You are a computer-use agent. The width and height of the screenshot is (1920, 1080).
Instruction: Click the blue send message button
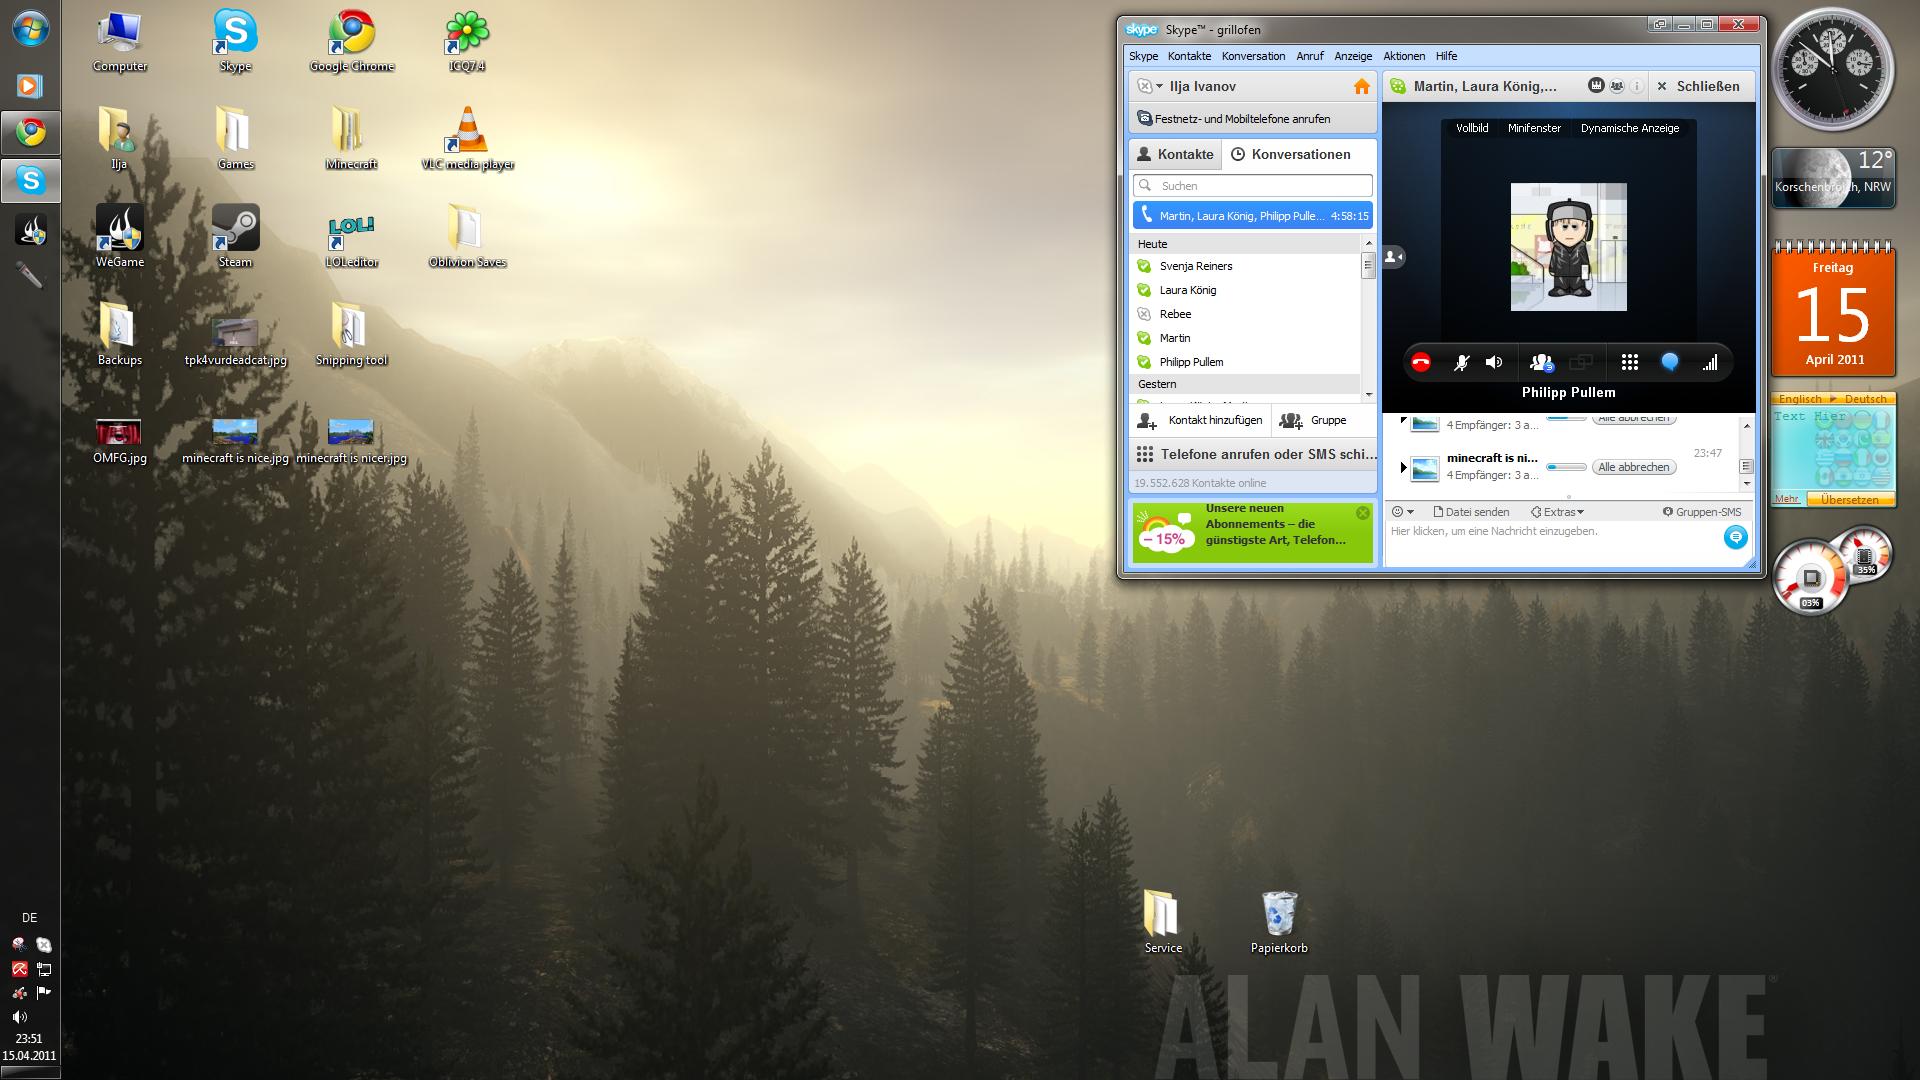point(1735,538)
